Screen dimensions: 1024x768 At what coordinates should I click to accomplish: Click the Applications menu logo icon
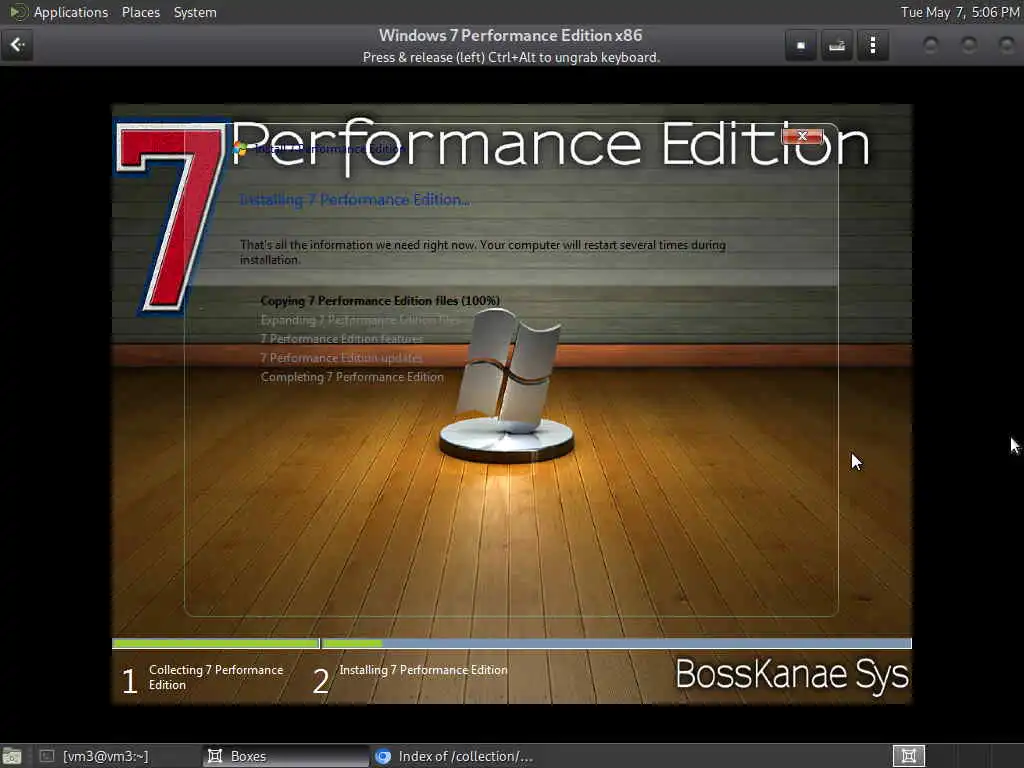tap(18, 12)
